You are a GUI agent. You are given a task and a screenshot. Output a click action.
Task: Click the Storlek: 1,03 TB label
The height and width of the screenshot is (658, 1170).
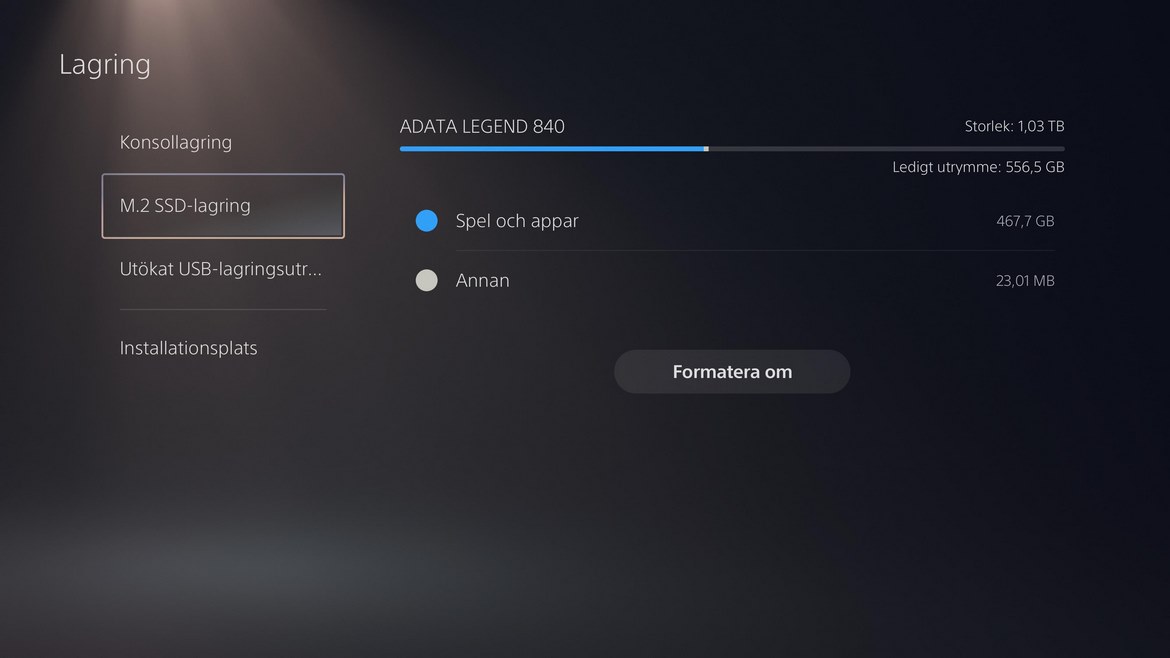point(1014,126)
